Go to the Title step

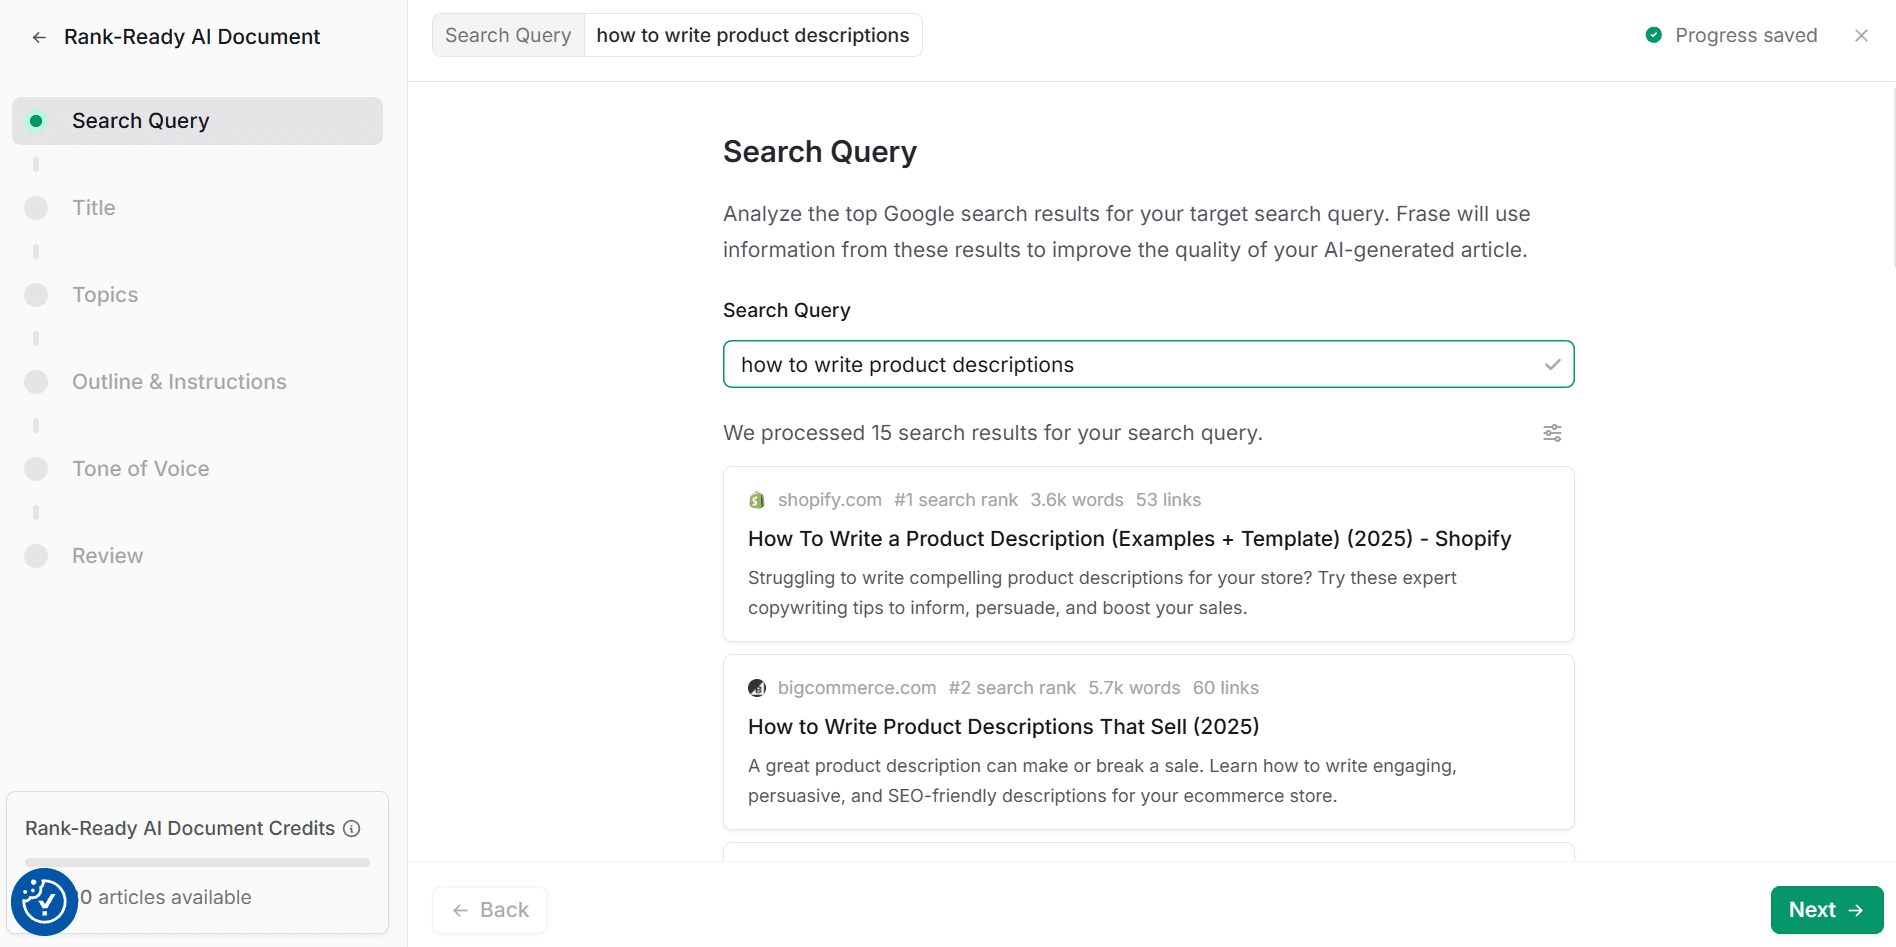(93, 208)
